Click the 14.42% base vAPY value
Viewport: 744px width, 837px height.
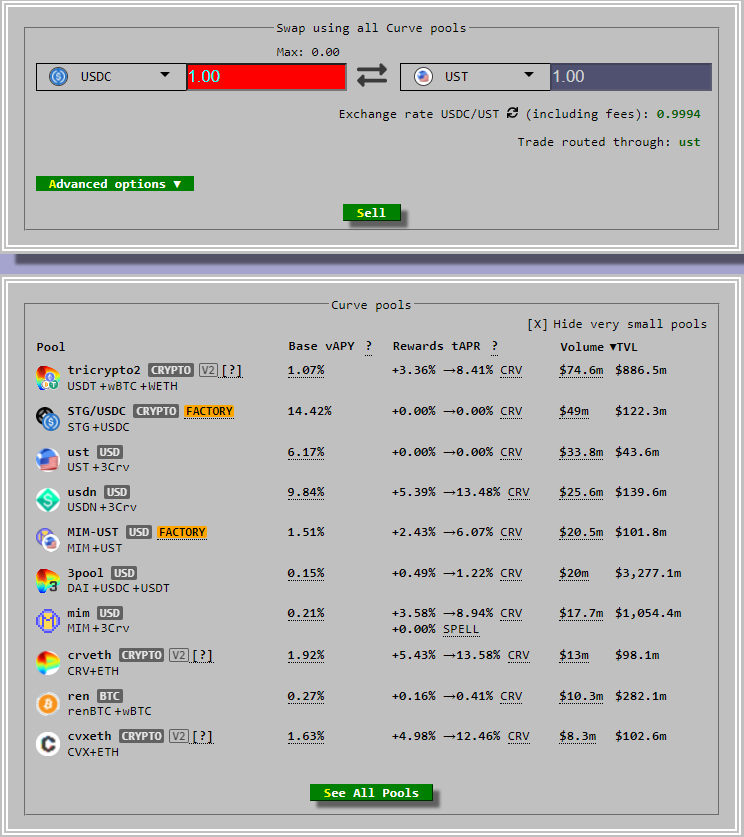pyautogui.click(x=310, y=412)
